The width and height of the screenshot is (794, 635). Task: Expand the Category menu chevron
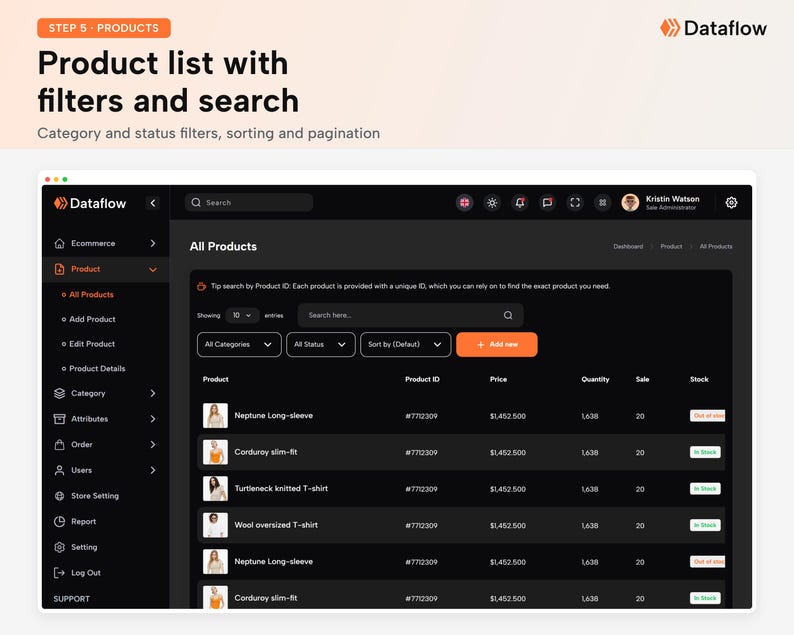(x=153, y=393)
